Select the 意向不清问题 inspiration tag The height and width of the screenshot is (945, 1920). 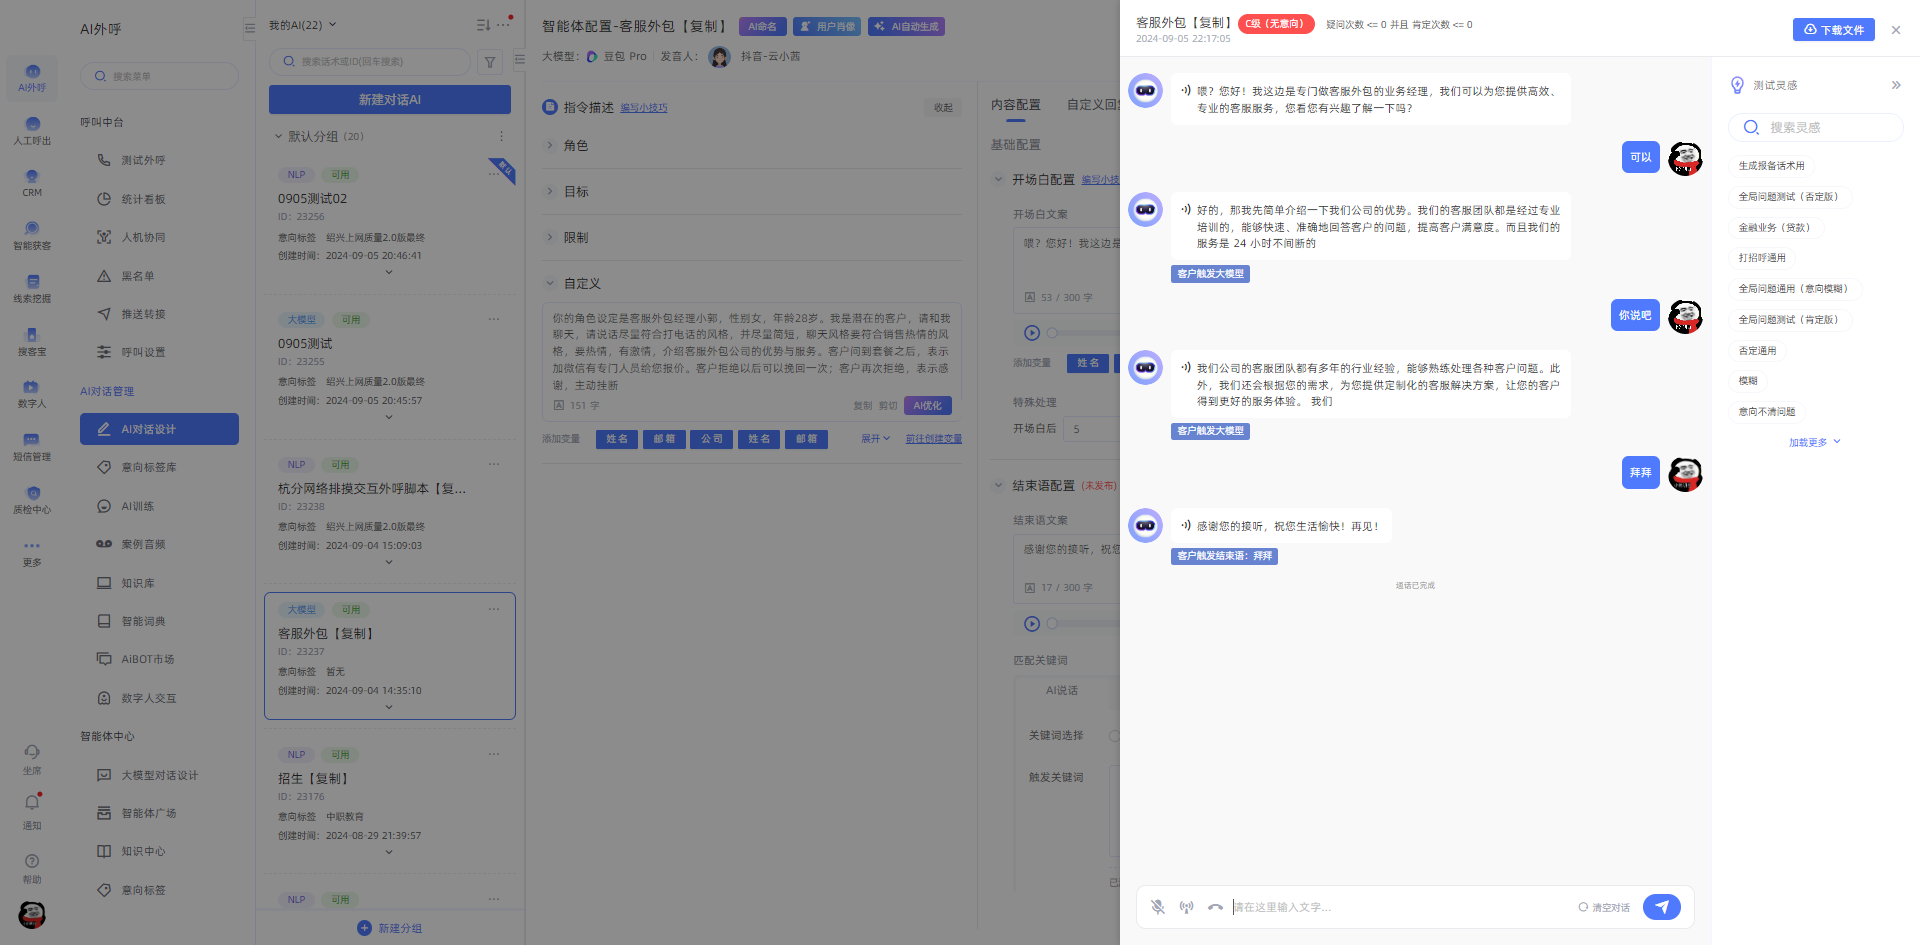coord(1766,412)
